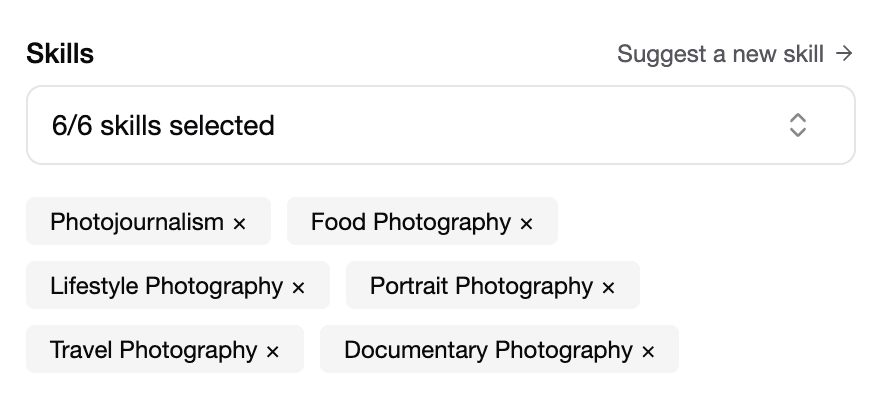This screenshot has height=418, width=892.
Task: Dismiss the Documentary Photography tag
Action: 648,352
